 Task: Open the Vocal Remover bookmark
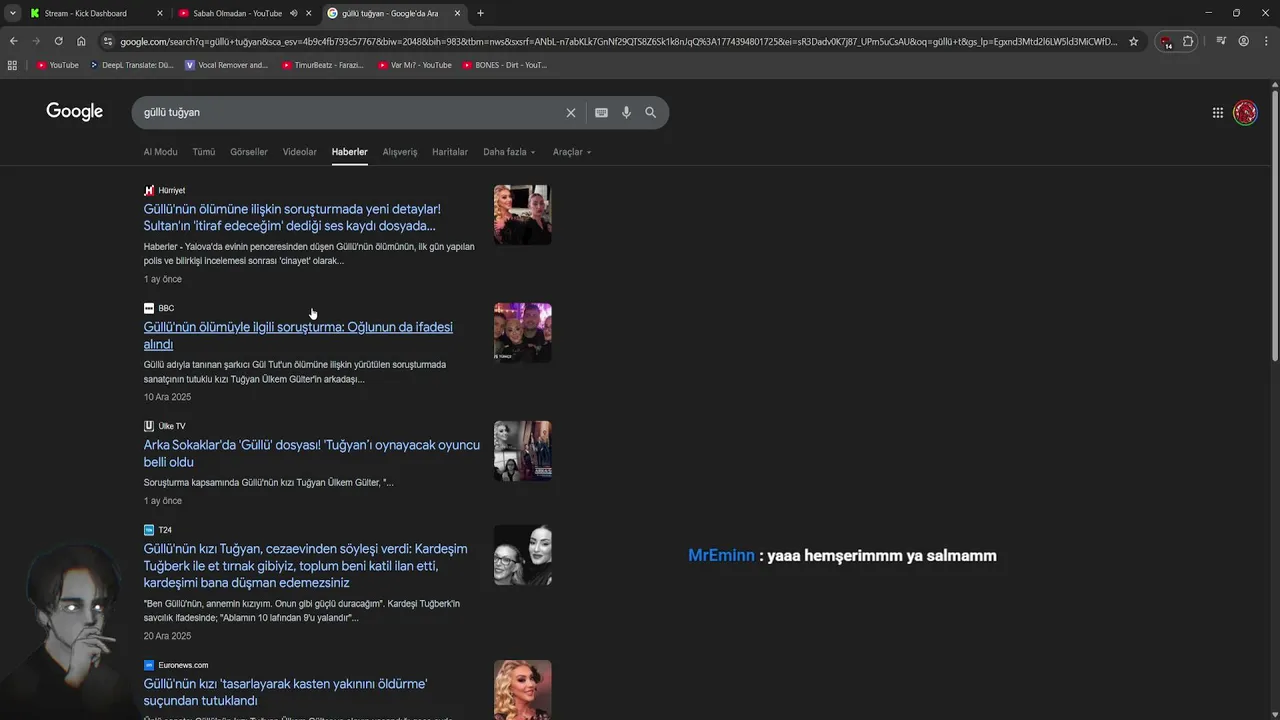click(227, 65)
